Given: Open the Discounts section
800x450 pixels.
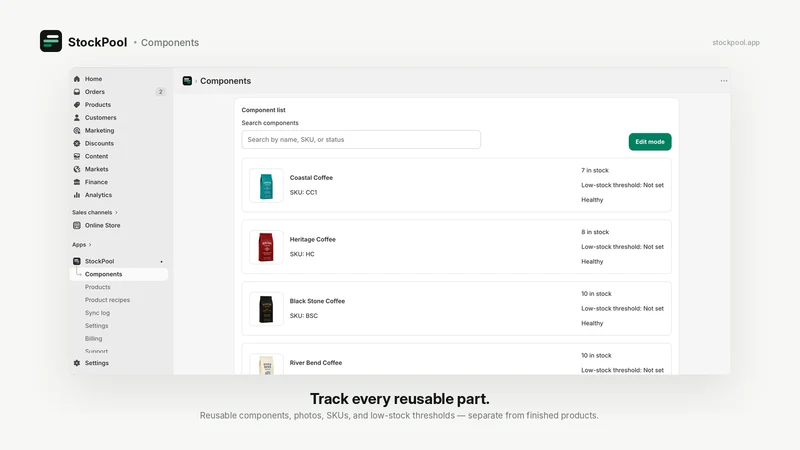Looking at the screenshot, I should pos(99,143).
